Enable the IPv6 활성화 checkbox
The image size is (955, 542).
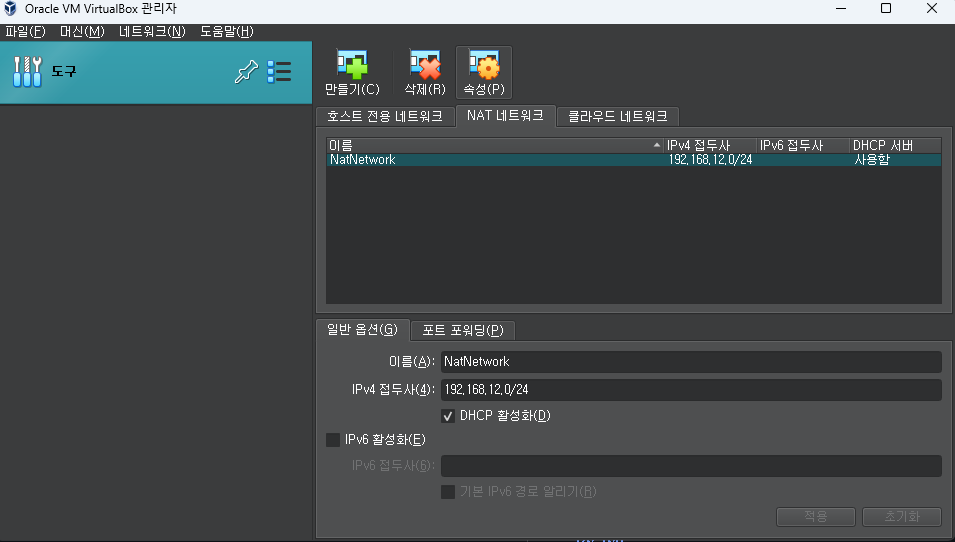point(333,440)
